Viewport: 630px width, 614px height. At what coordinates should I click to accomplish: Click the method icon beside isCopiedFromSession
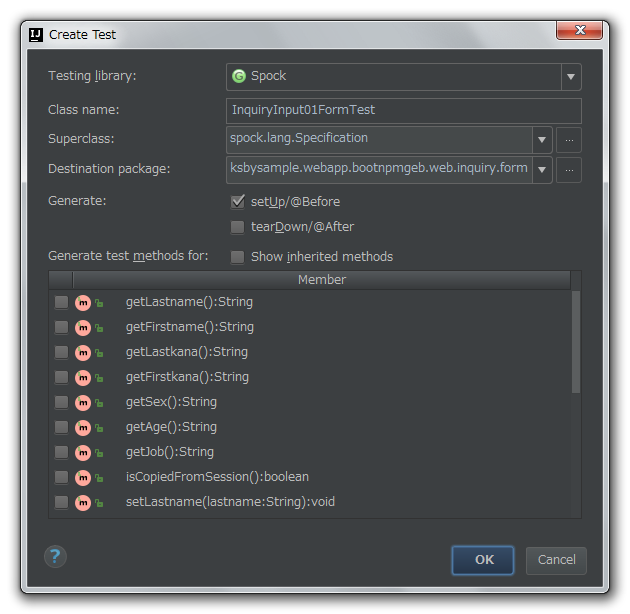pyautogui.click(x=83, y=477)
